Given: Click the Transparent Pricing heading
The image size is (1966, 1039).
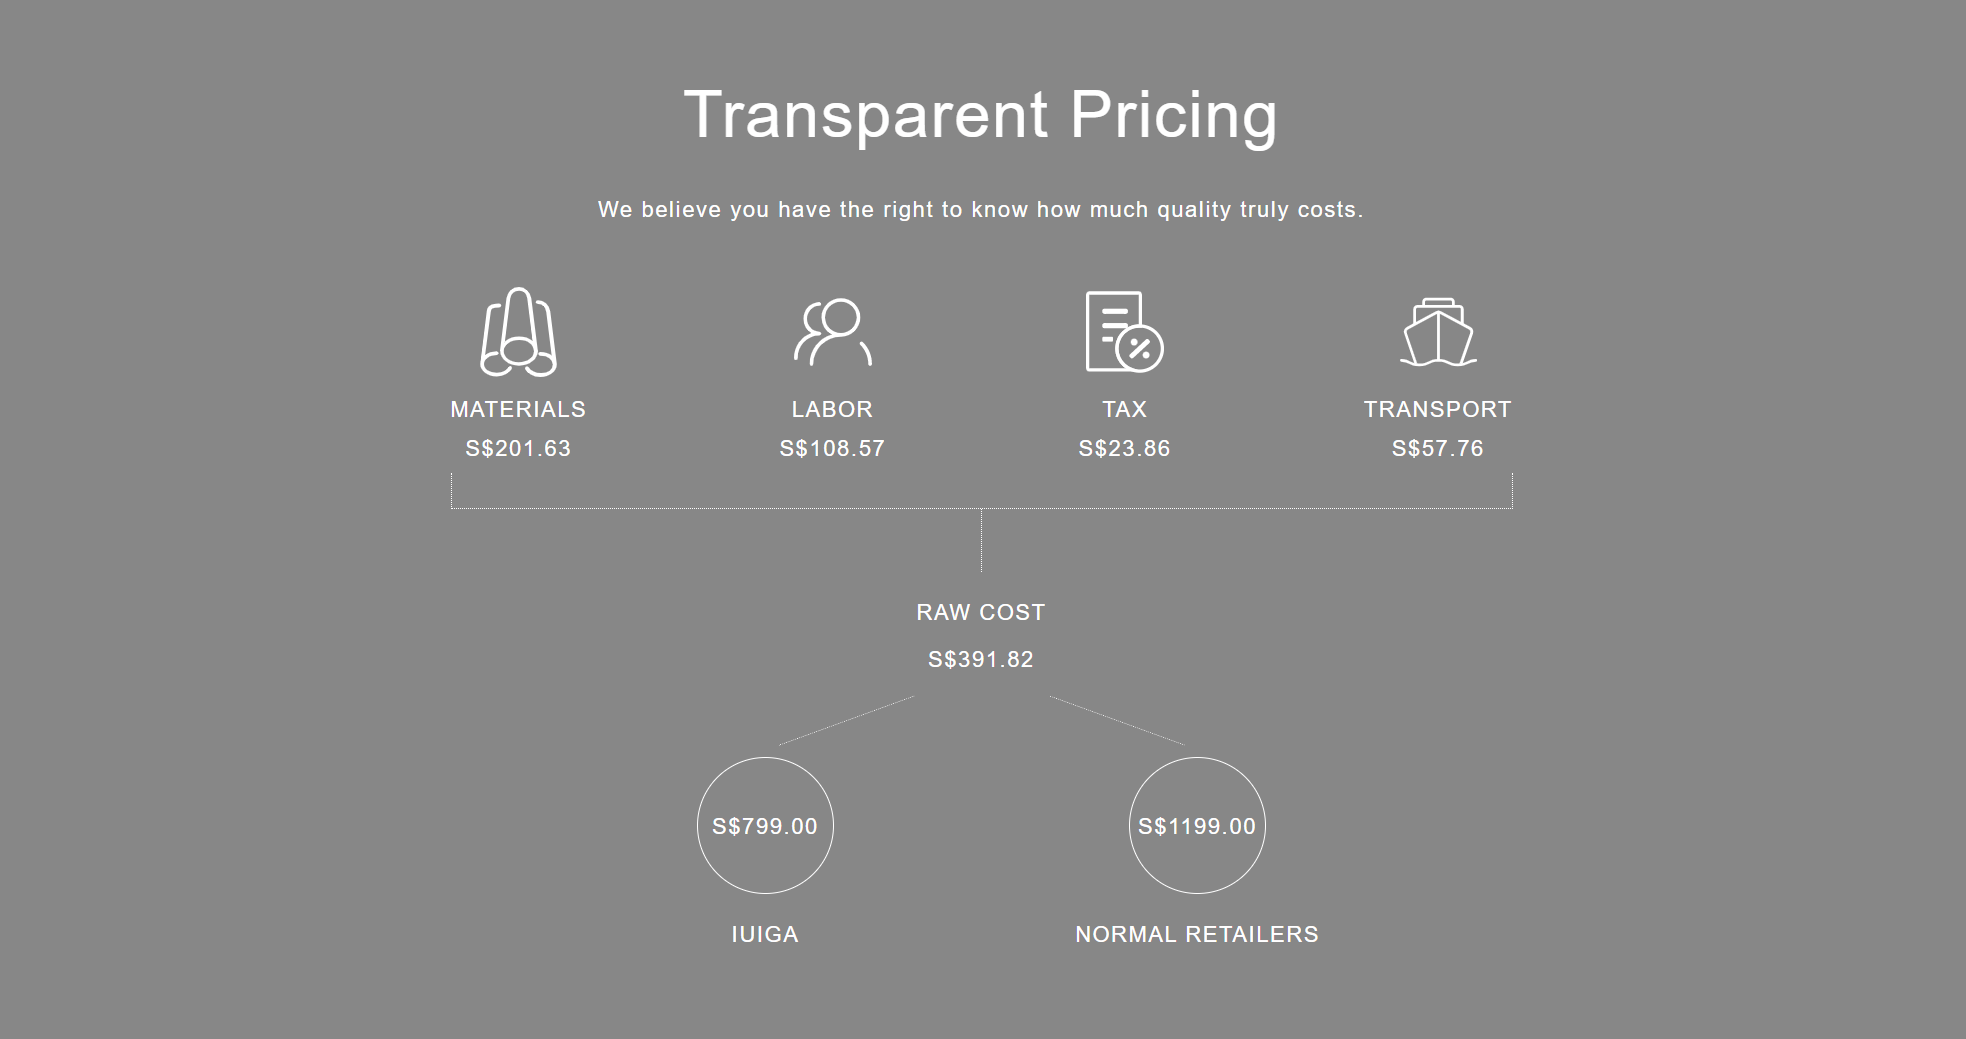Looking at the screenshot, I should (981, 114).
